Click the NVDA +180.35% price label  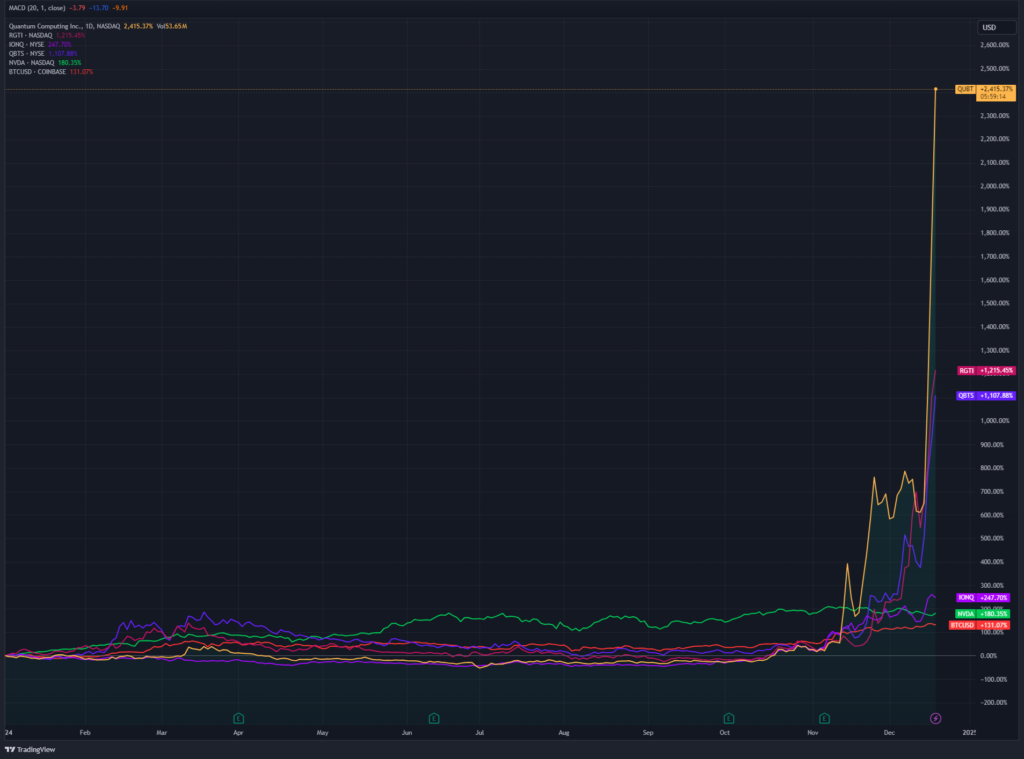coord(982,614)
